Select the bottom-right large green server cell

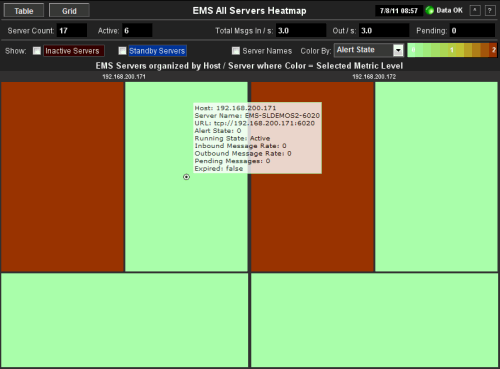374,320
